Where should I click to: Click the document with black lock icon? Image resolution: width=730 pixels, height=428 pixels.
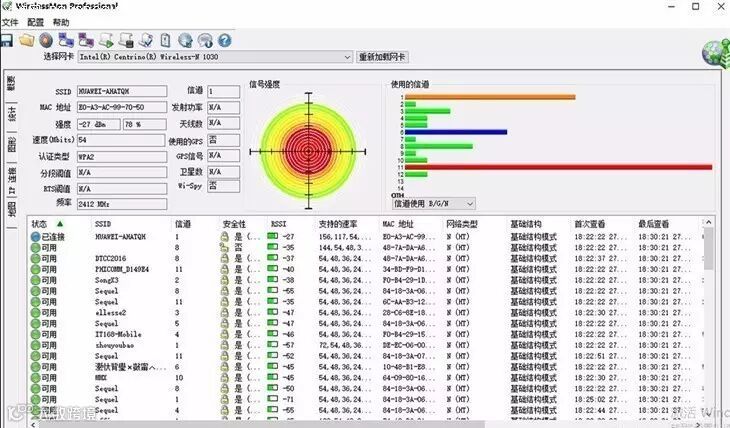click(x=126, y=41)
